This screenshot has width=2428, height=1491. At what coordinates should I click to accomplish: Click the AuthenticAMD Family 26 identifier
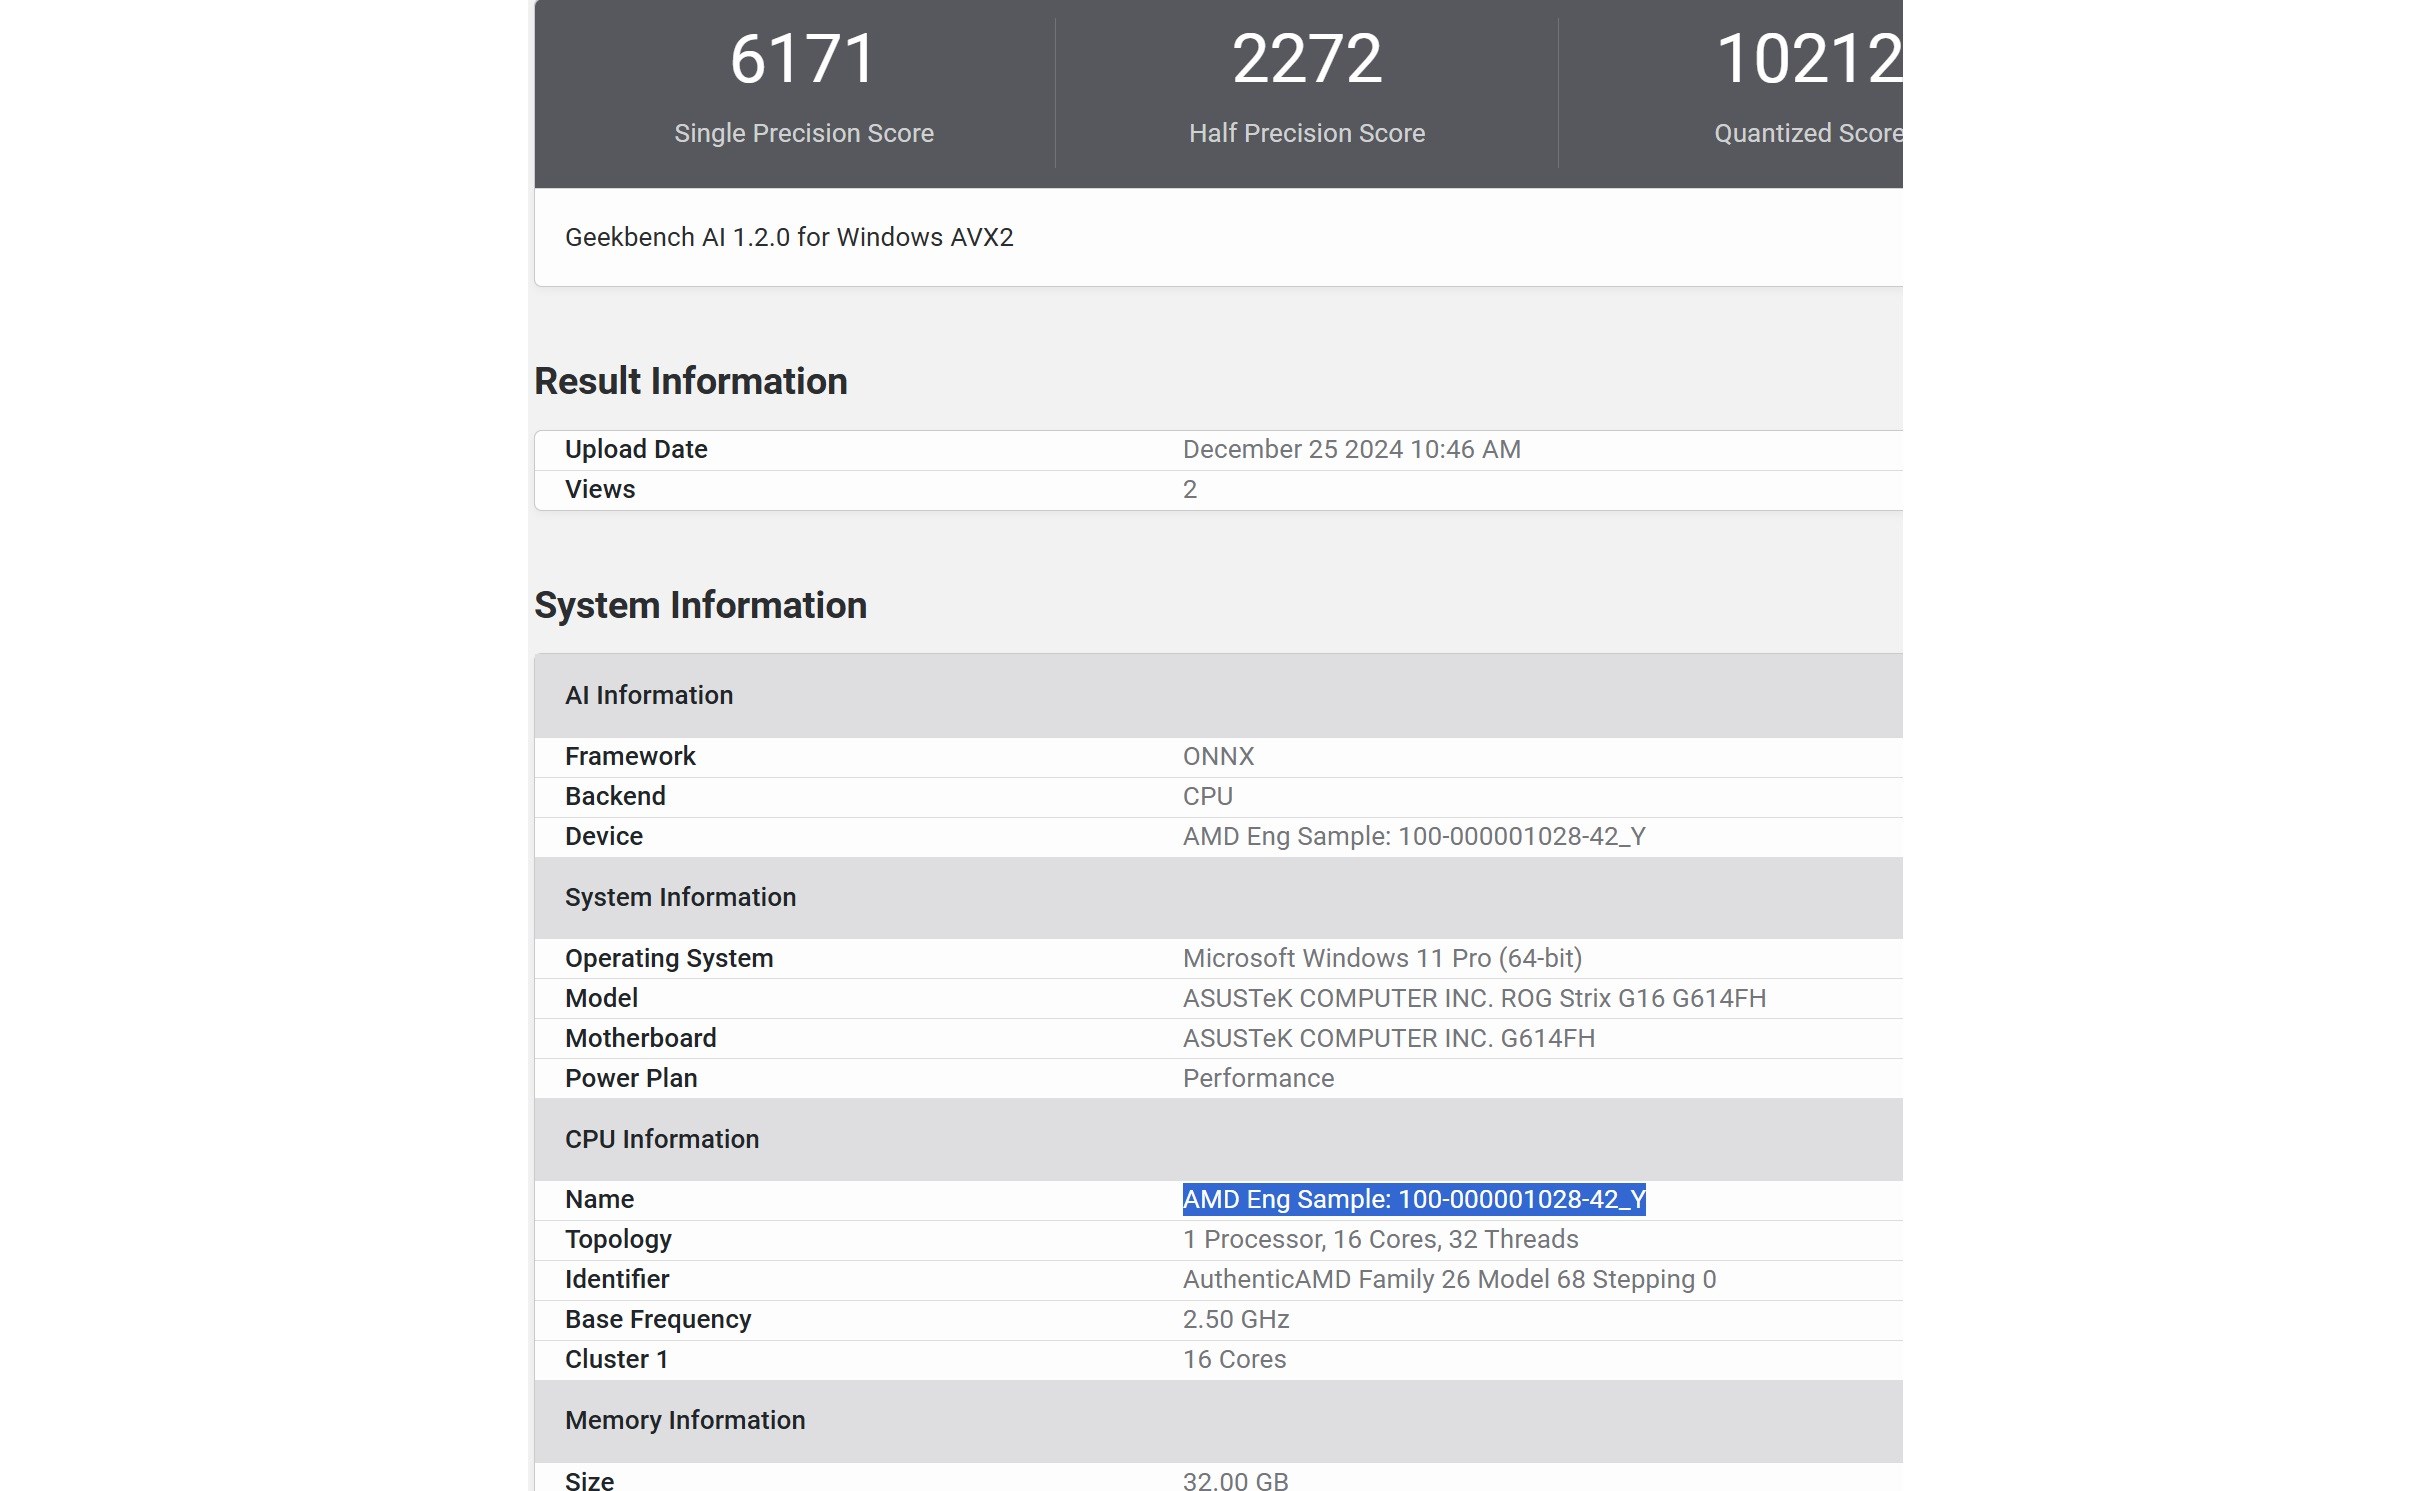click(x=1448, y=1280)
